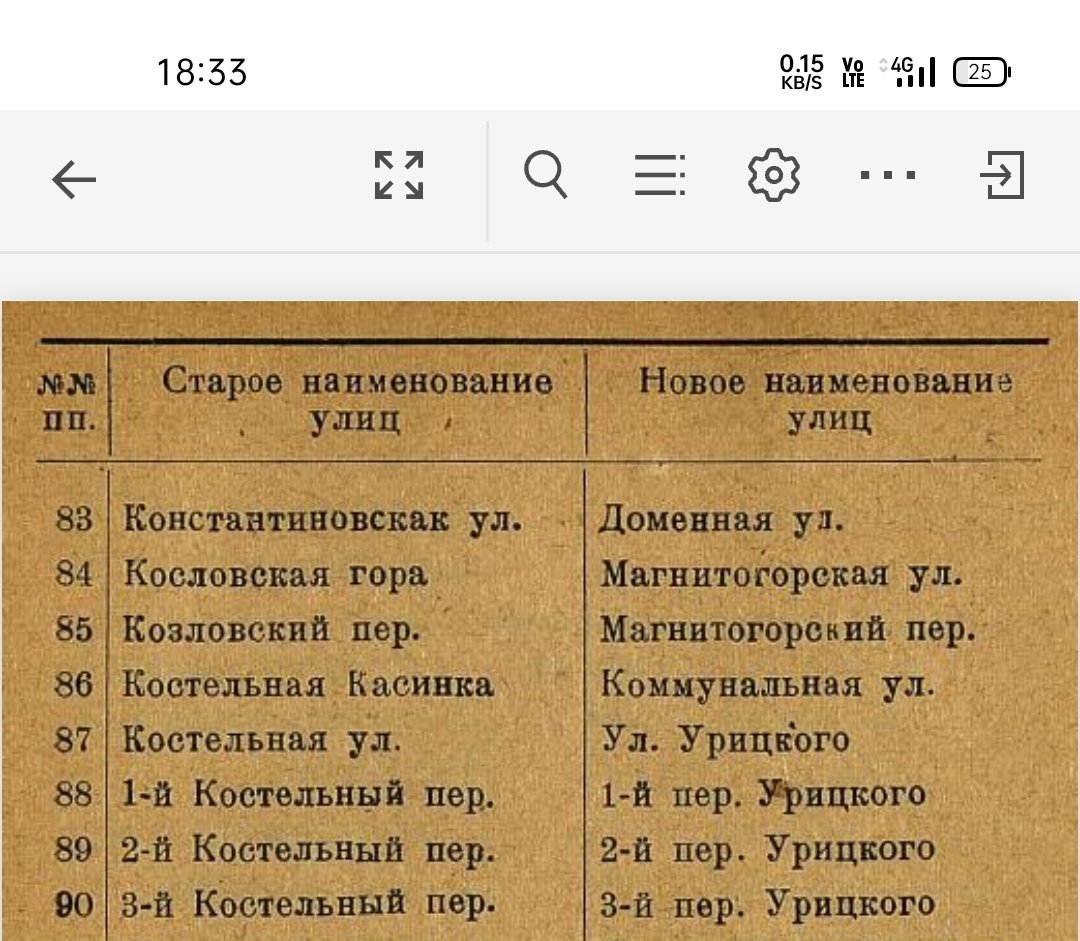The image size is (1080, 941).
Task: Tap the battery indicator showing 25
Action: 982,72
